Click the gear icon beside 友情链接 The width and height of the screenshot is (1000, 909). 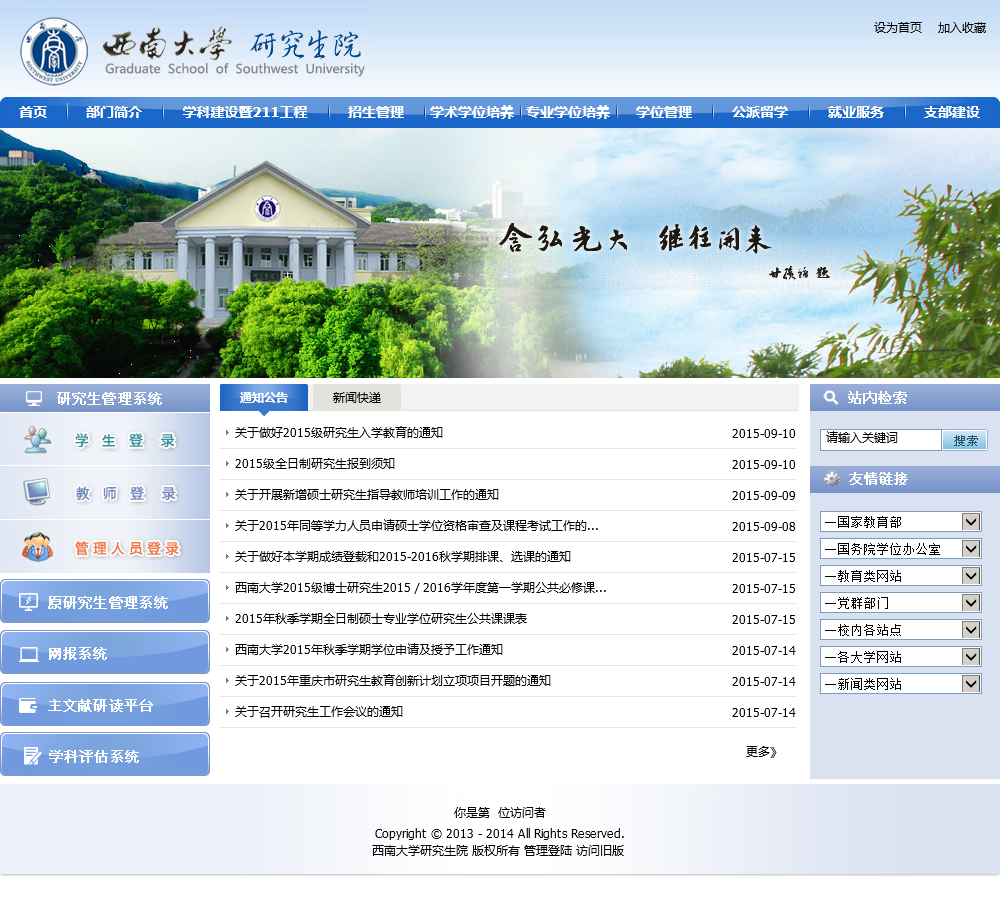click(832, 478)
